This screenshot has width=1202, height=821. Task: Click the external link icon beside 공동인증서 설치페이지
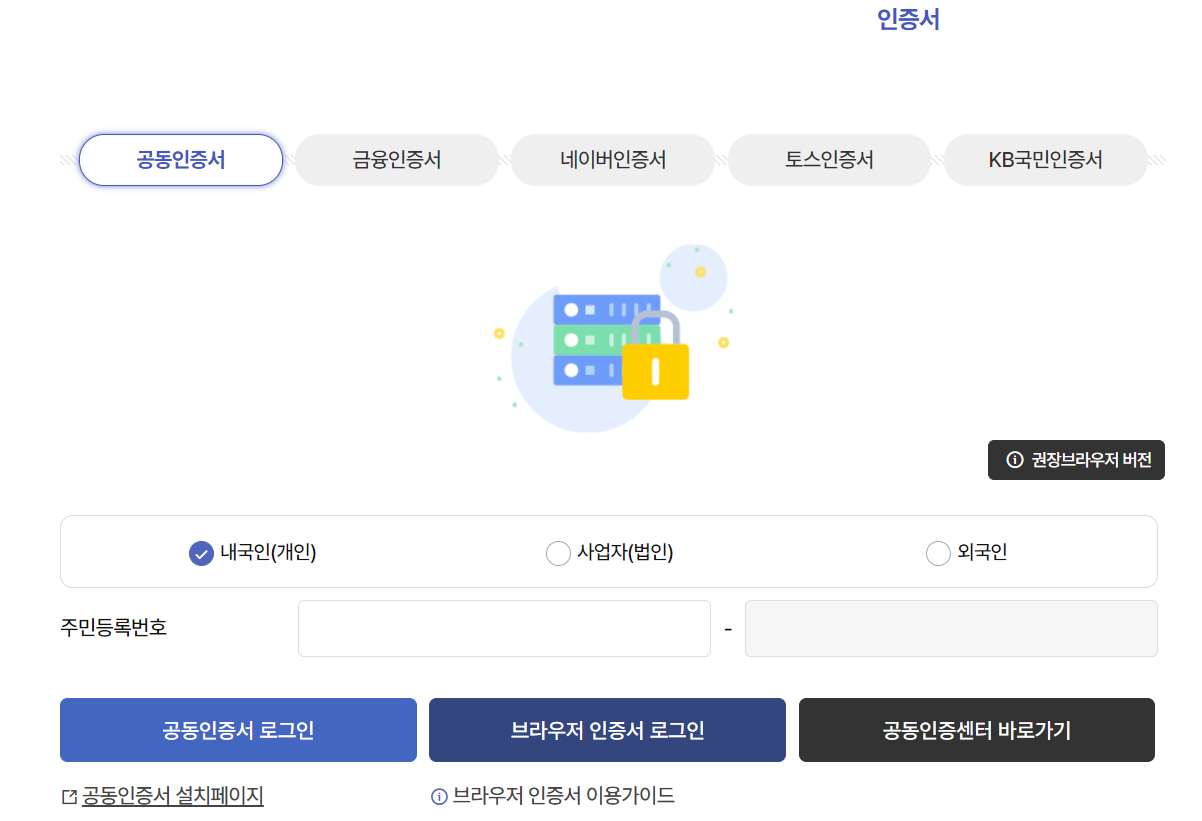pos(66,797)
